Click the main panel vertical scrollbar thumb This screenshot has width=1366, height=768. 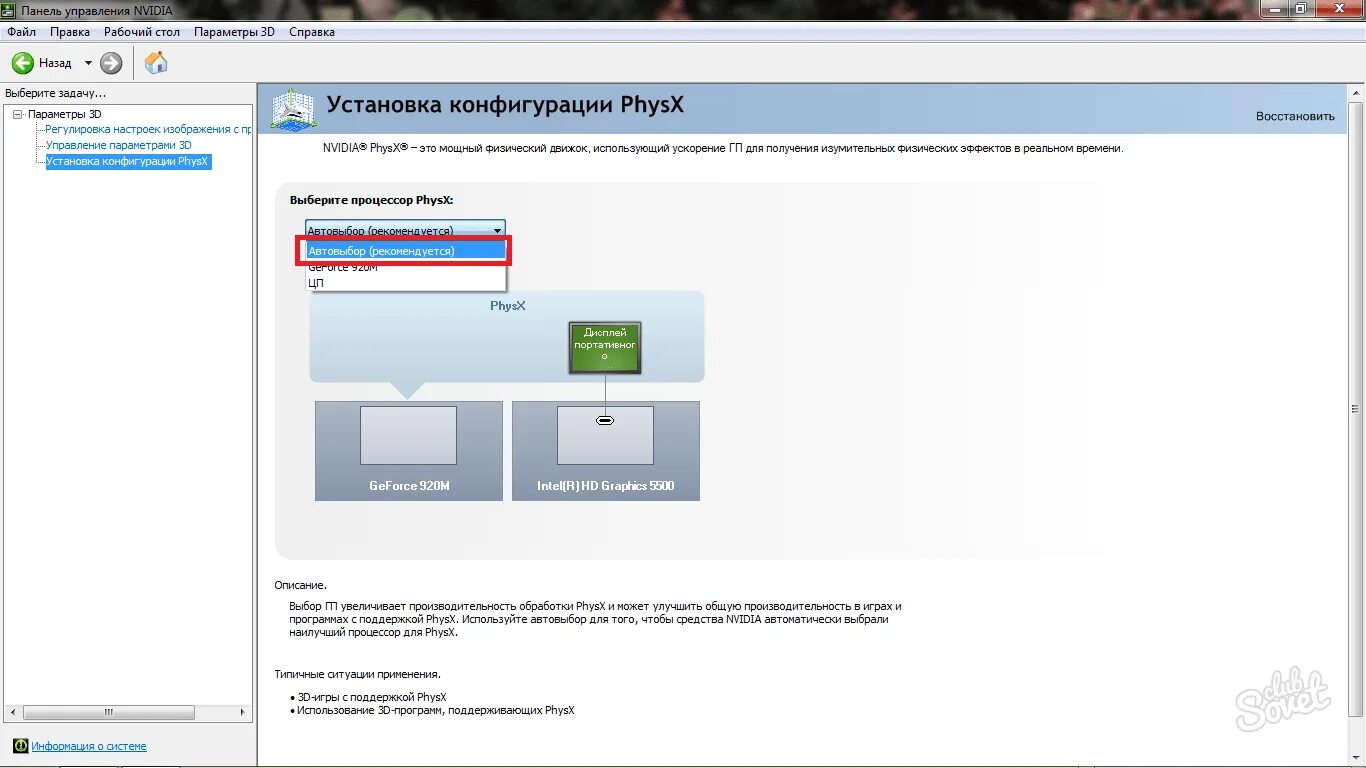(x=1356, y=408)
